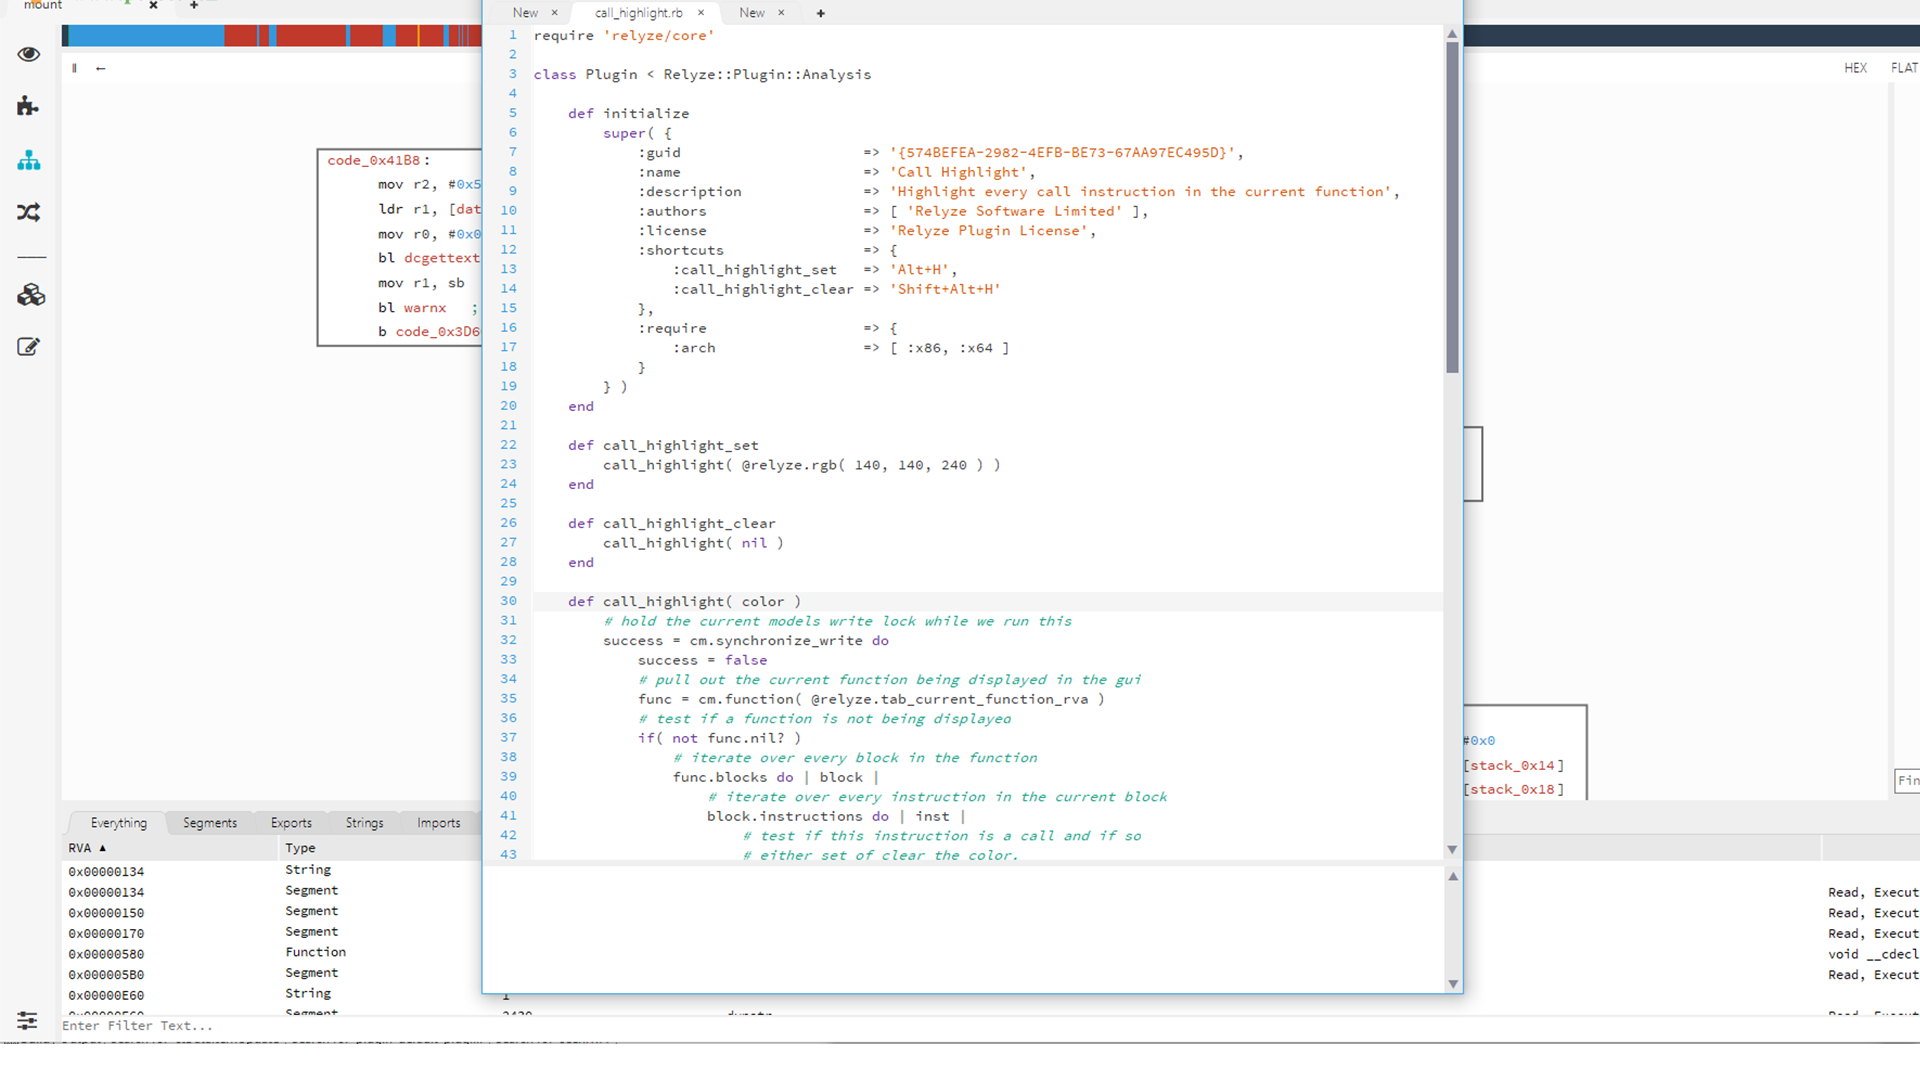Click 'def call_highlight_clear' on line 26

(672, 523)
